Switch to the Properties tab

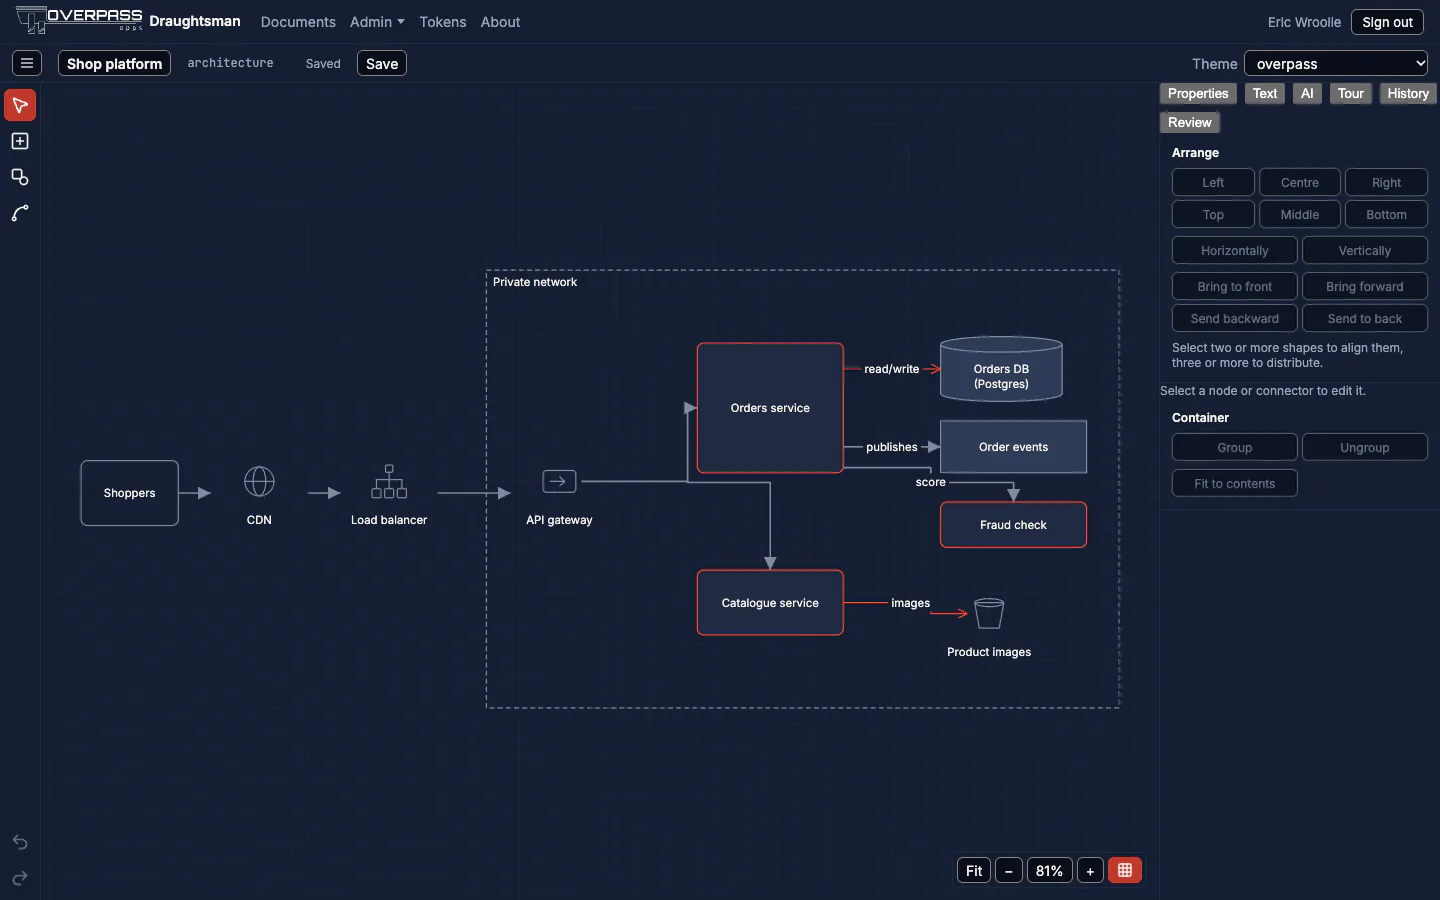(1198, 94)
